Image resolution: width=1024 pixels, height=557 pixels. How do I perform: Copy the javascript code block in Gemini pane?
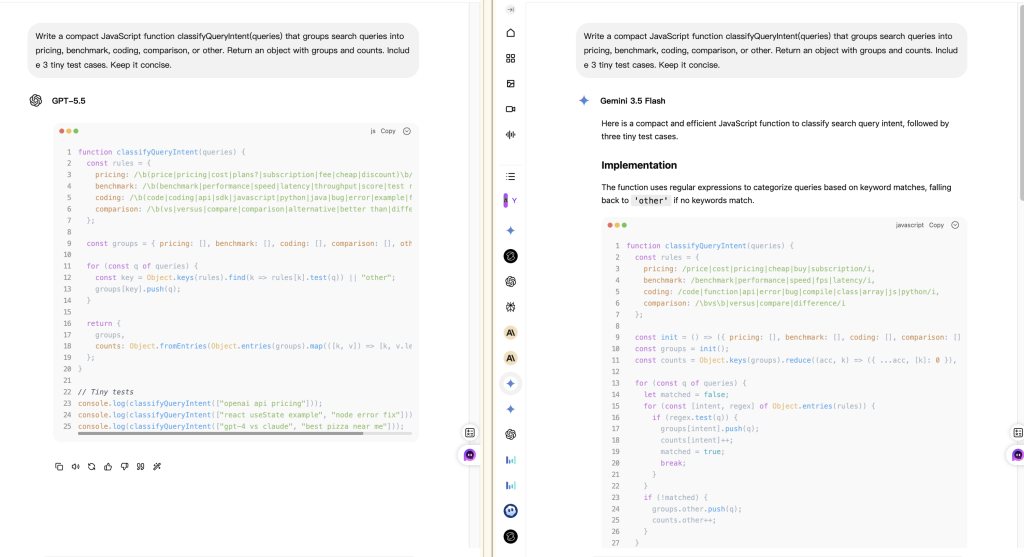coord(936,225)
